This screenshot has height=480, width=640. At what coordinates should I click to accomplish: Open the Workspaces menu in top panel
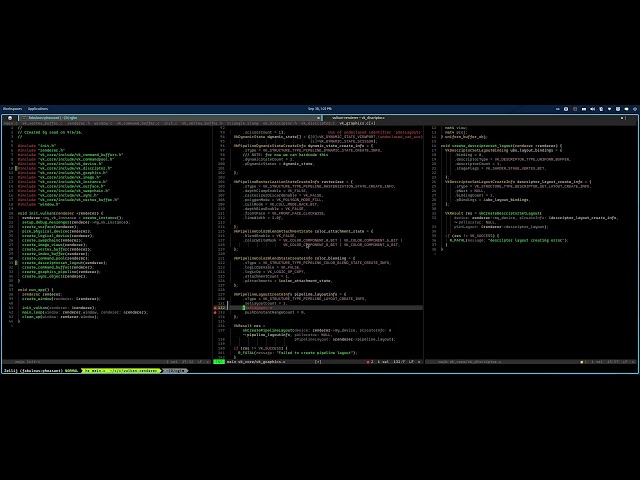[x=12, y=109]
